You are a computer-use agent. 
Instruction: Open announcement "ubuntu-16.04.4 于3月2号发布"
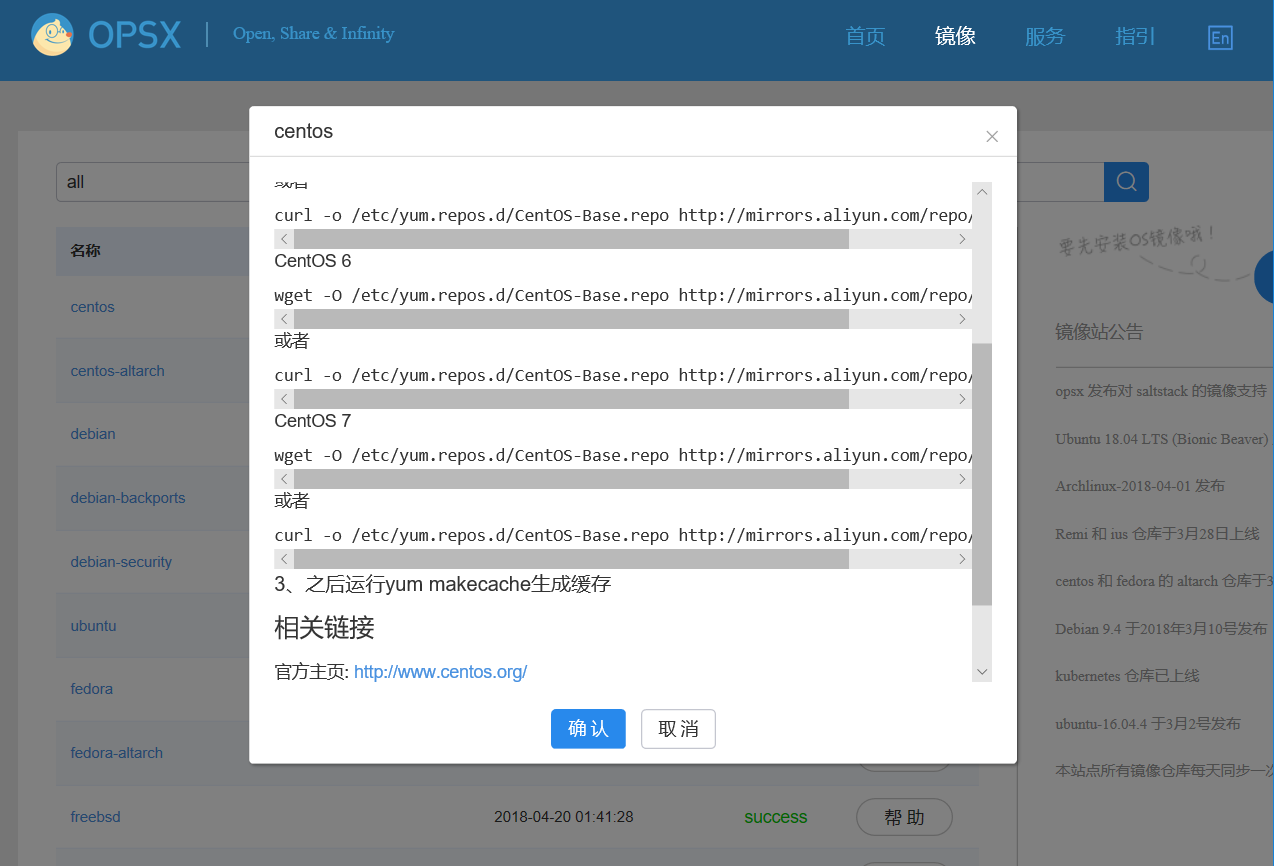pos(1148,724)
